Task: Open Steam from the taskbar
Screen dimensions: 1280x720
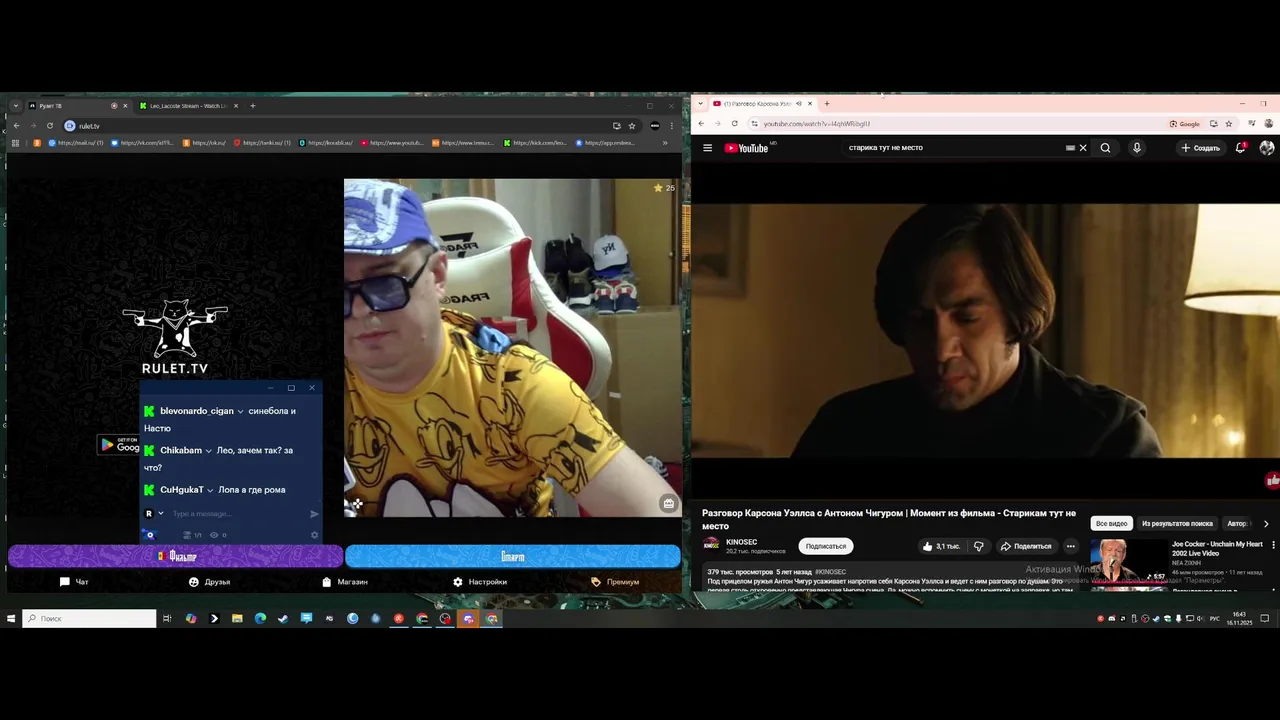Action: click(x=283, y=619)
